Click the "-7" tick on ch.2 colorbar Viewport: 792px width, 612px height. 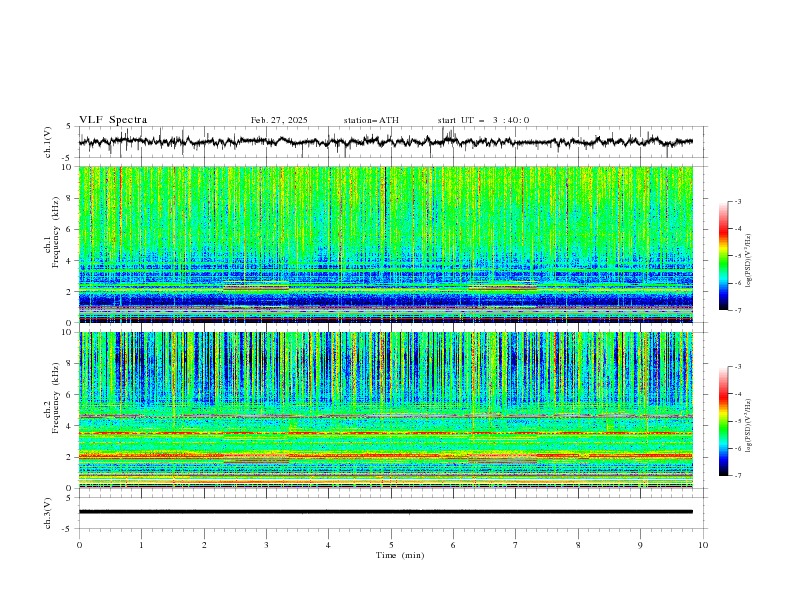tap(737, 475)
